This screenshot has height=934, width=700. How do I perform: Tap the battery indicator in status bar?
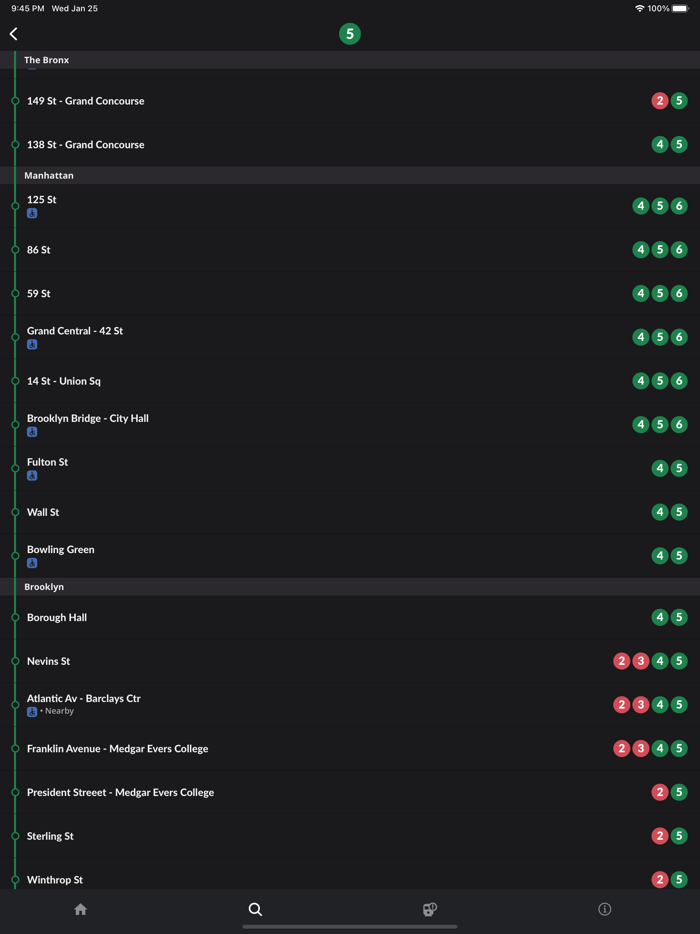pyautogui.click(x=680, y=8)
